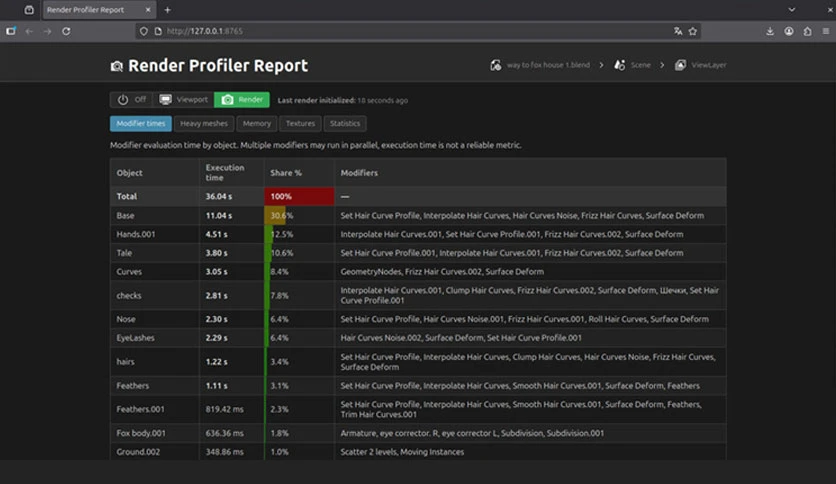Open the recent browsing icon in tab bar
The height and width of the screenshot is (484, 836).
[29, 10]
